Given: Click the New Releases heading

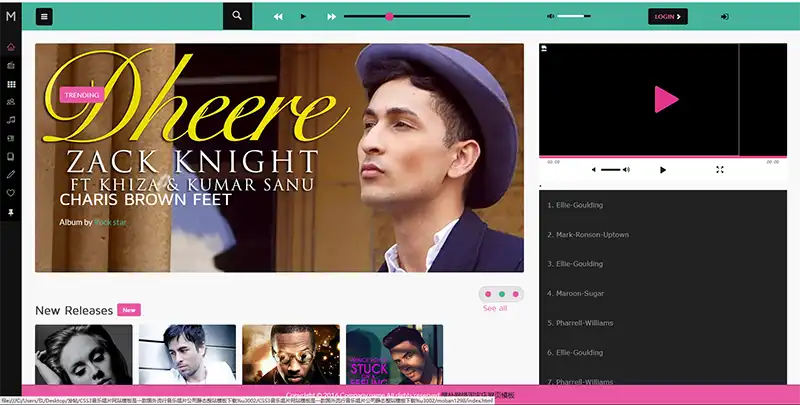Looking at the screenshot, I should [x=74, y=311].
